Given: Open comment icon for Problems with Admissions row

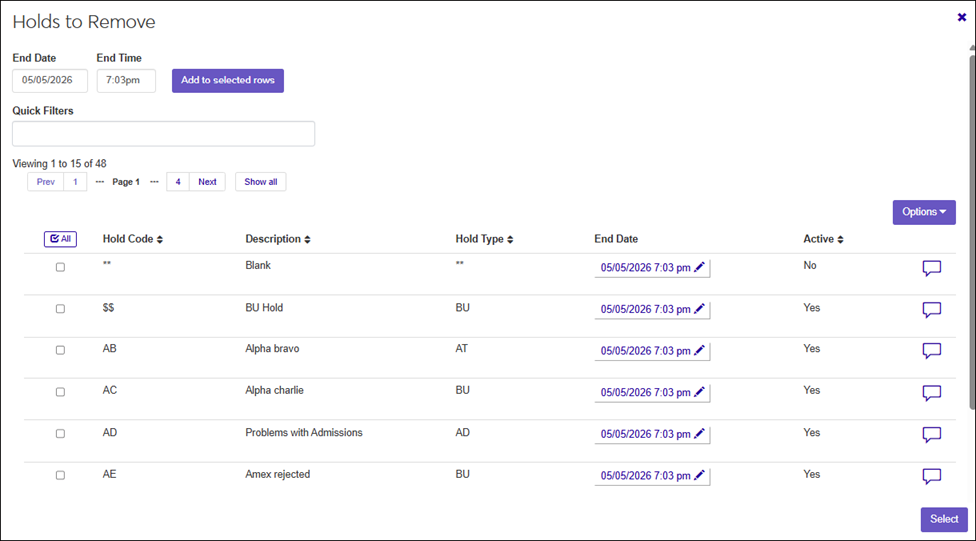Looking at the screenshot, I should 931,435.
